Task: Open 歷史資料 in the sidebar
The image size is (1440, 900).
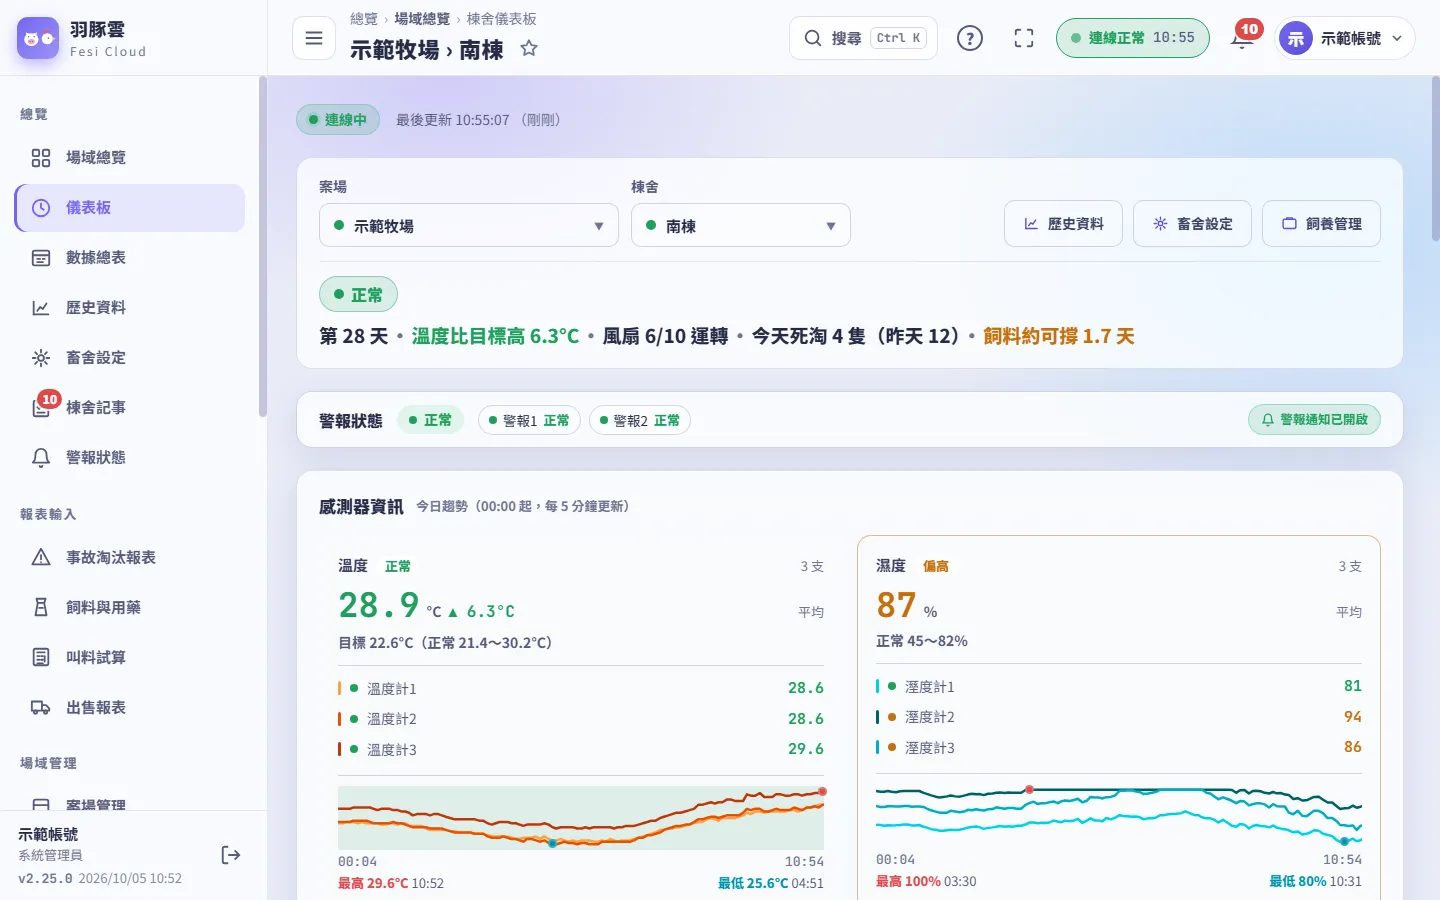Action: [130, 307]
